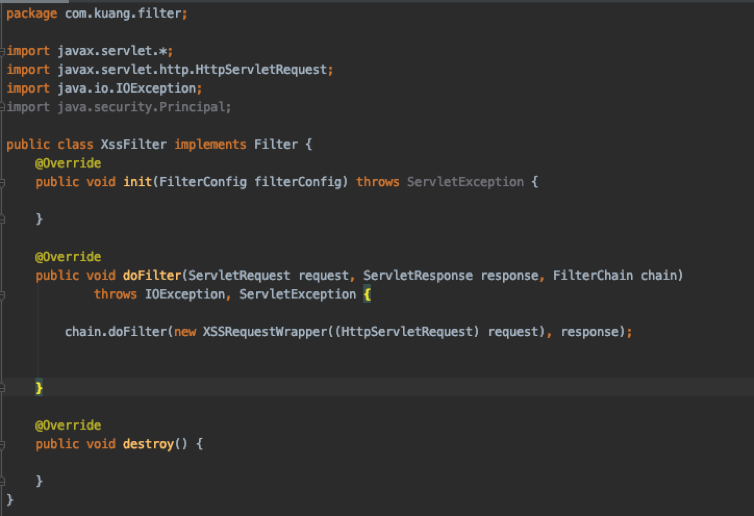Click the init method name
754x516 pixels.
(138, 182)
